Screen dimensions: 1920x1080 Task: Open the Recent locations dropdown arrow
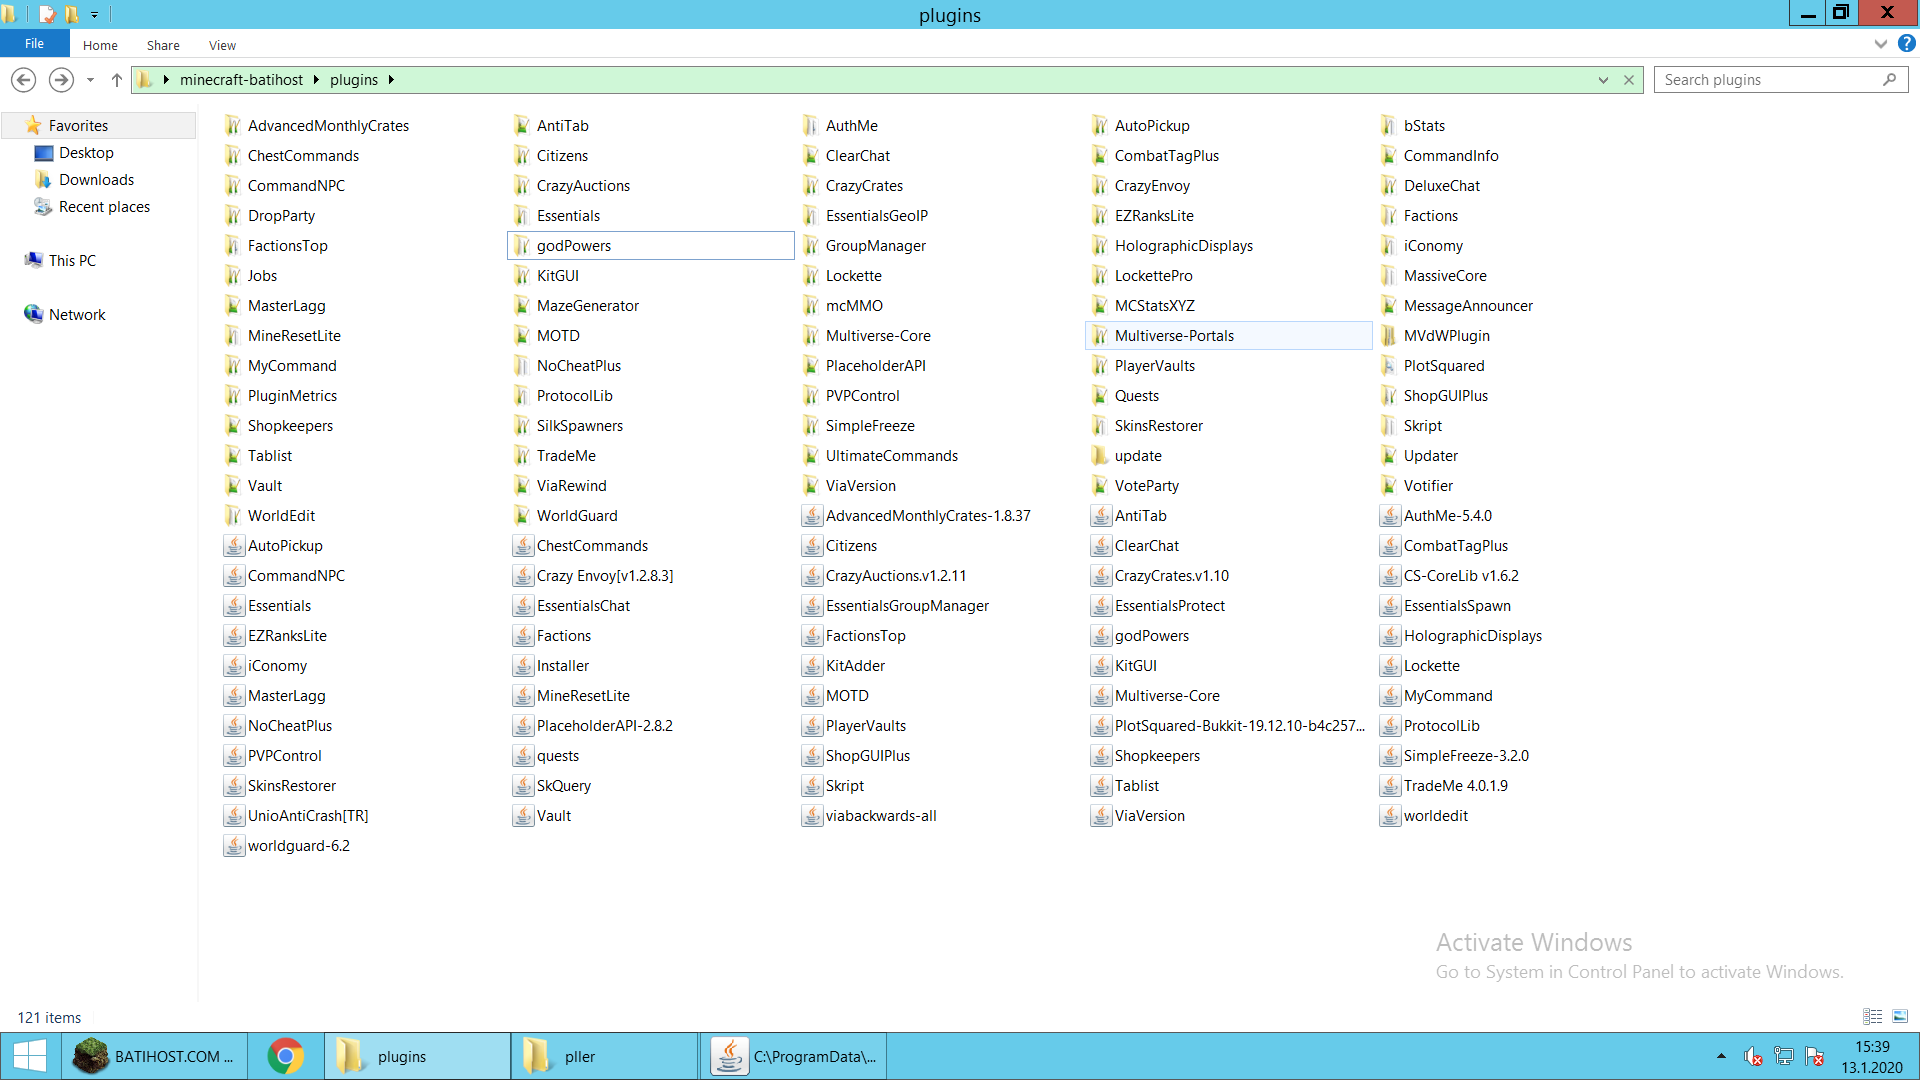[x=90, y=80]
